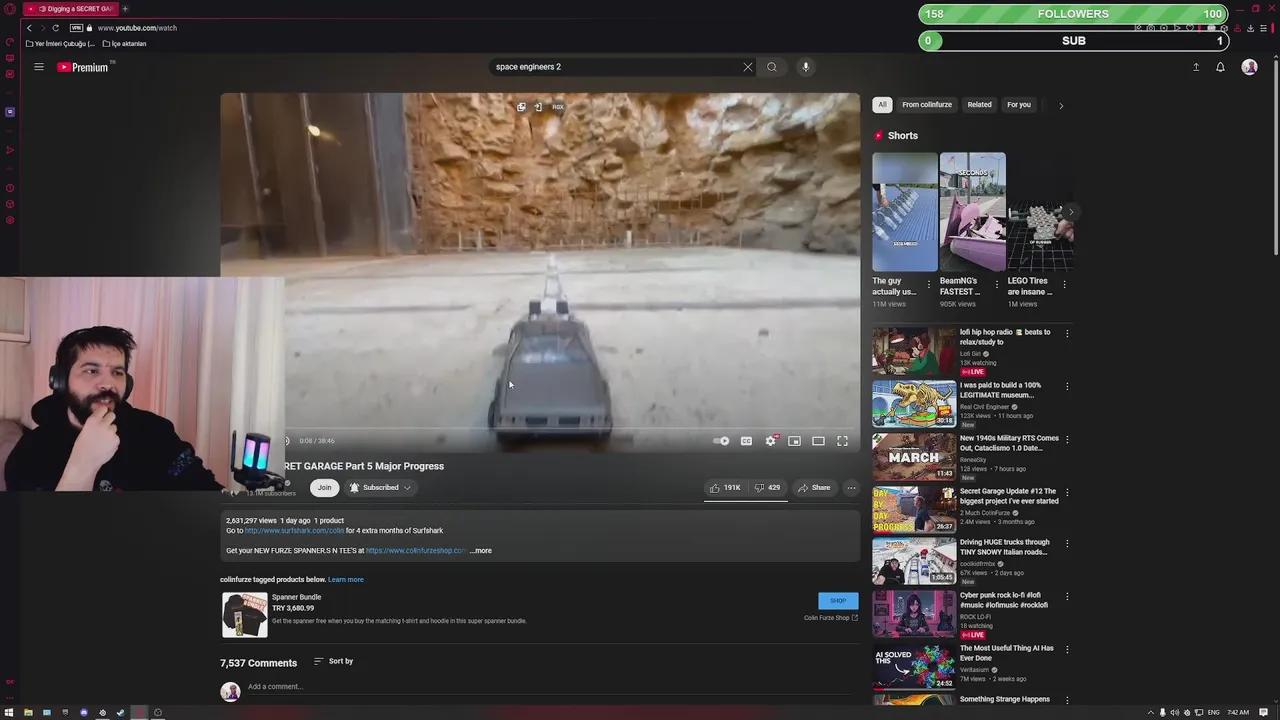The width and height of the screenshot is (1280, 720).
Task: Open the YouTube settings gear in the player
Action: (x=771, y=441)
